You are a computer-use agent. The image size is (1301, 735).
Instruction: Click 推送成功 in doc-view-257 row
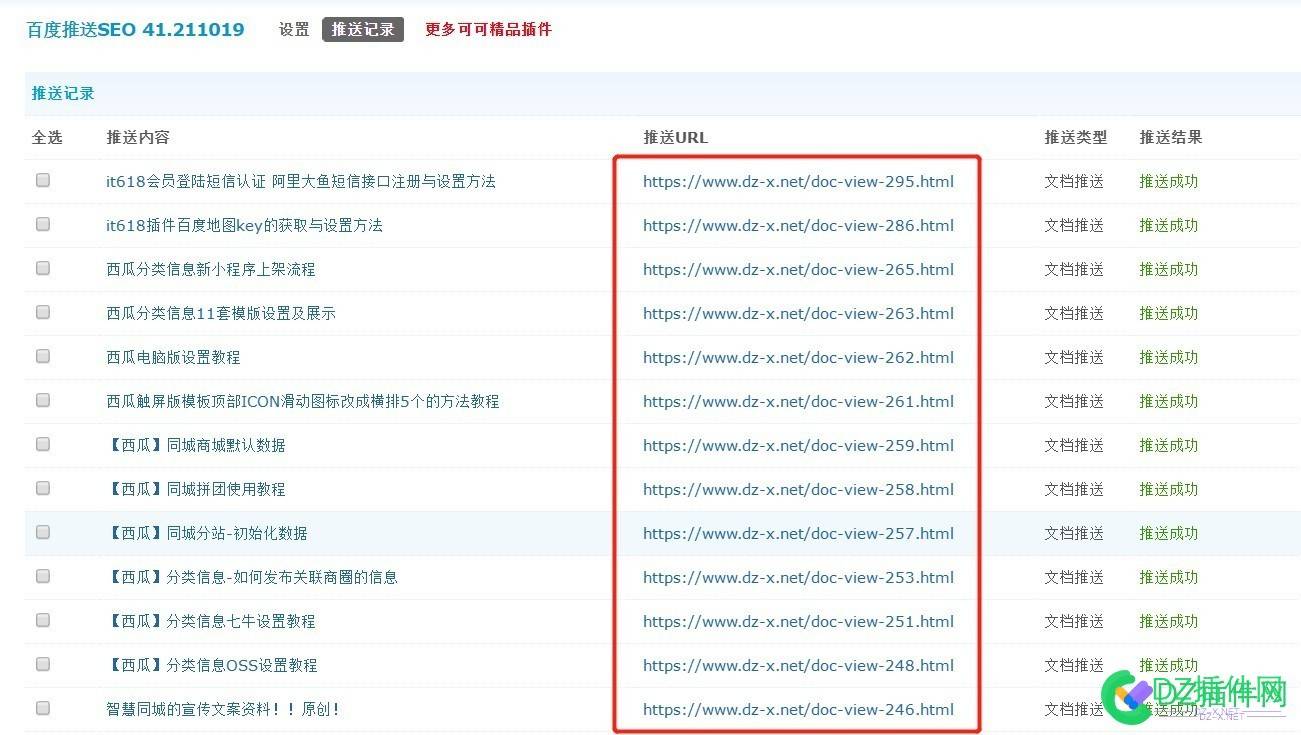click(1168, 534)
